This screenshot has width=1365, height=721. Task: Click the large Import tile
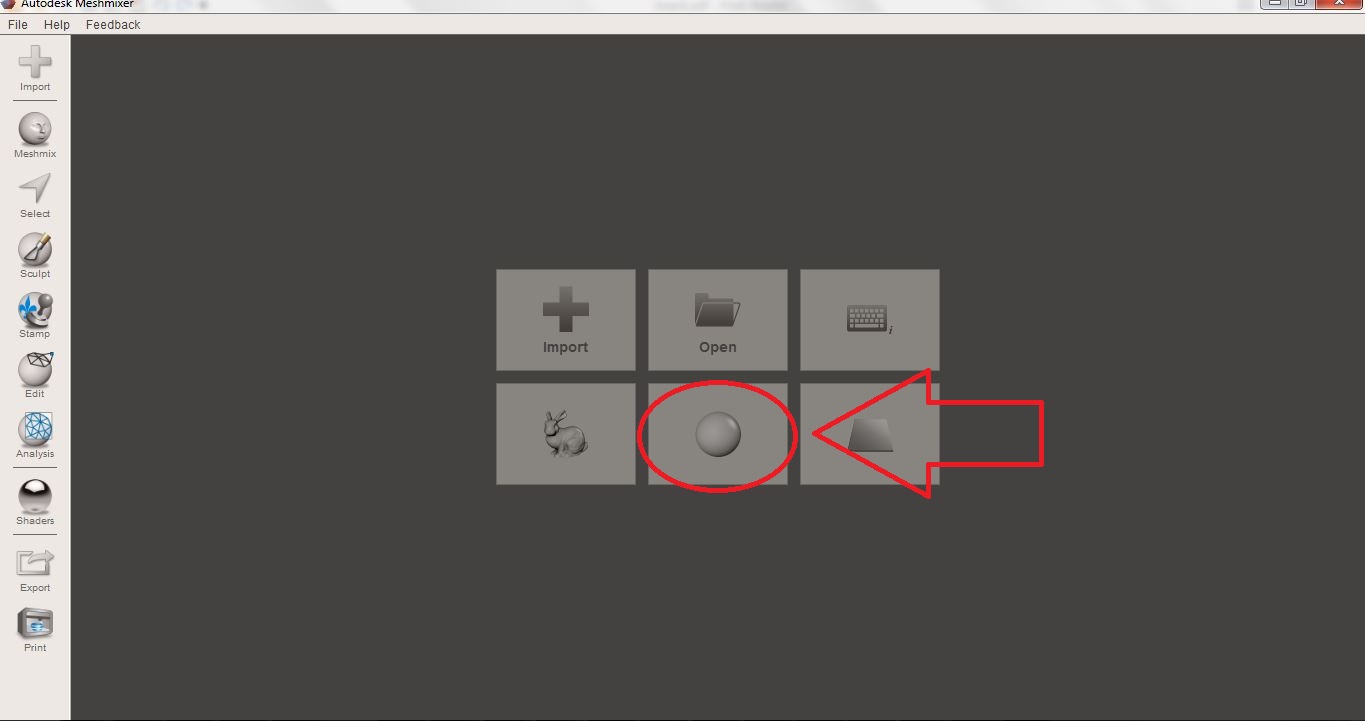click(566, 320)
